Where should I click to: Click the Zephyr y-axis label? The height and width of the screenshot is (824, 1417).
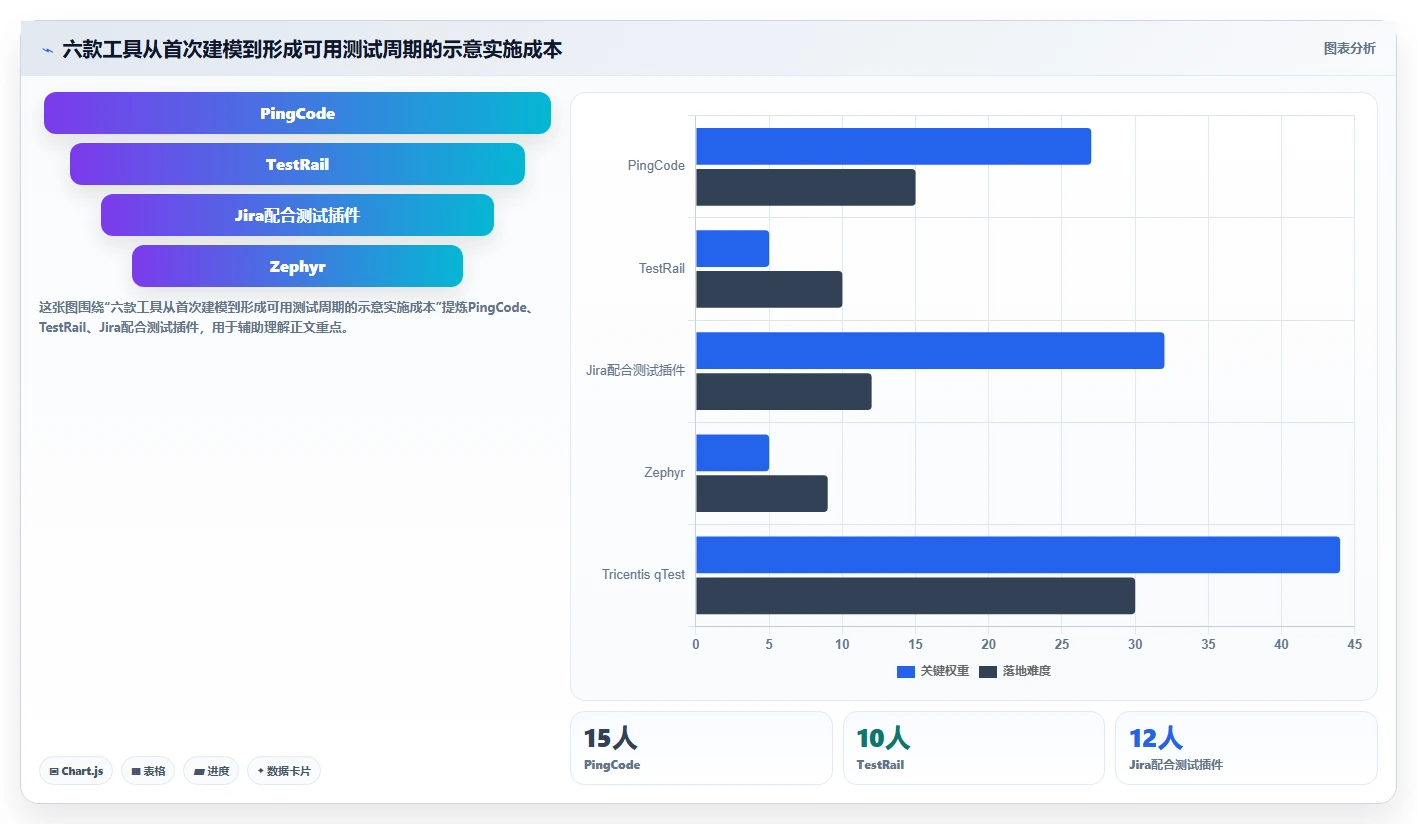pyautogui.click(x=665, y=472)
